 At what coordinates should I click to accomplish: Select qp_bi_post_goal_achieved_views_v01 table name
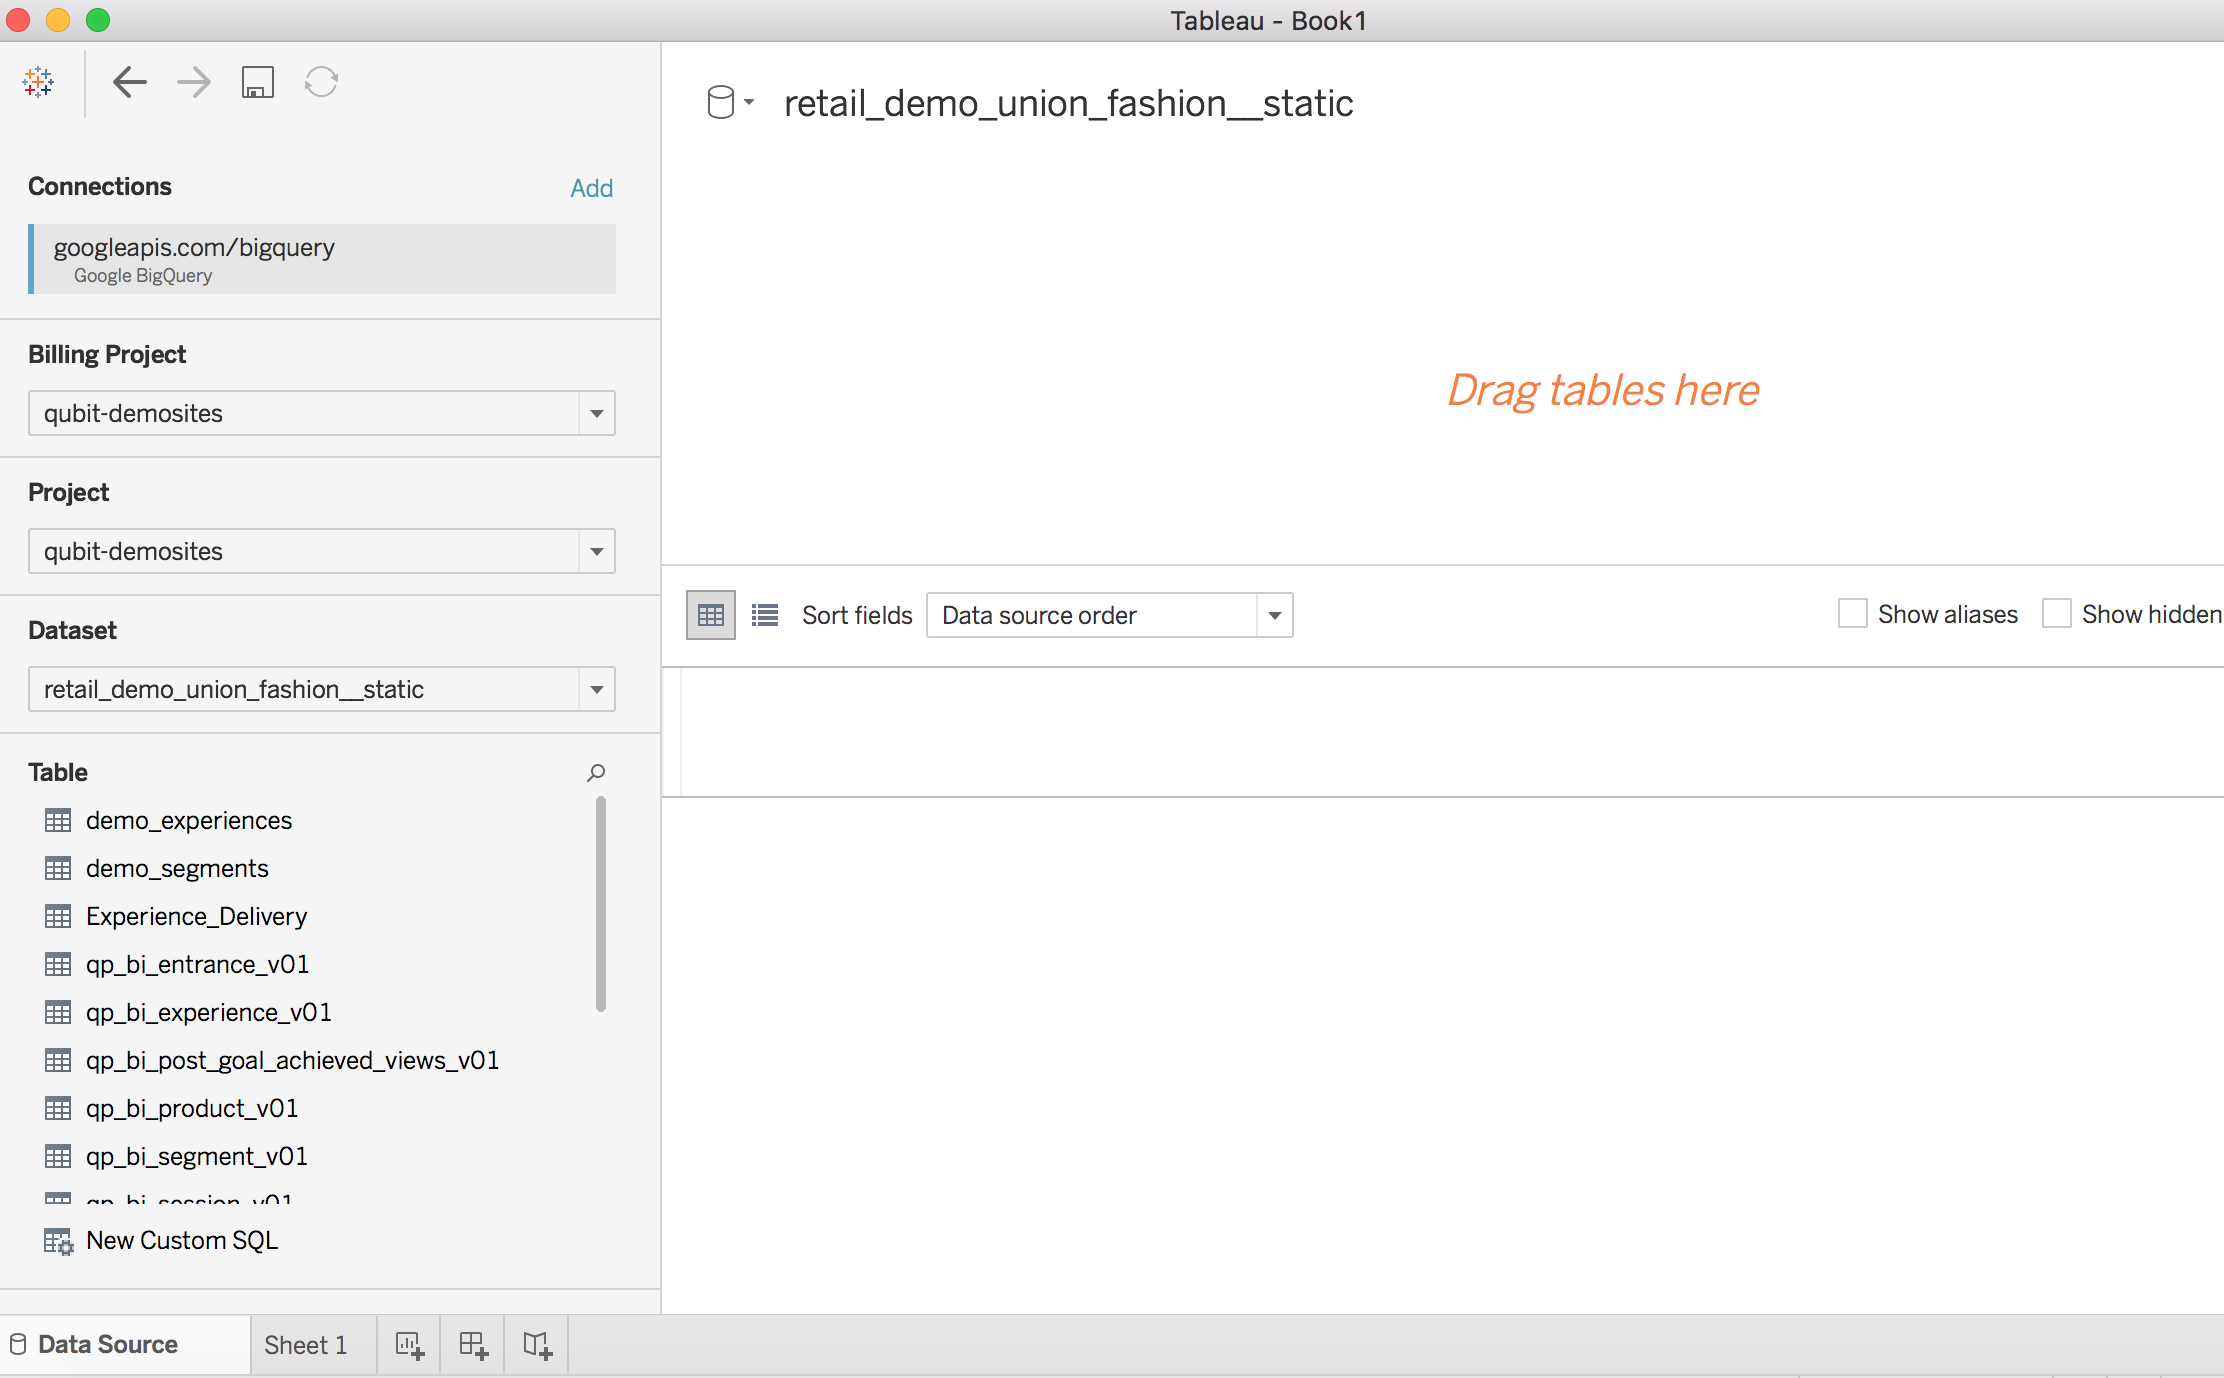293,1060
